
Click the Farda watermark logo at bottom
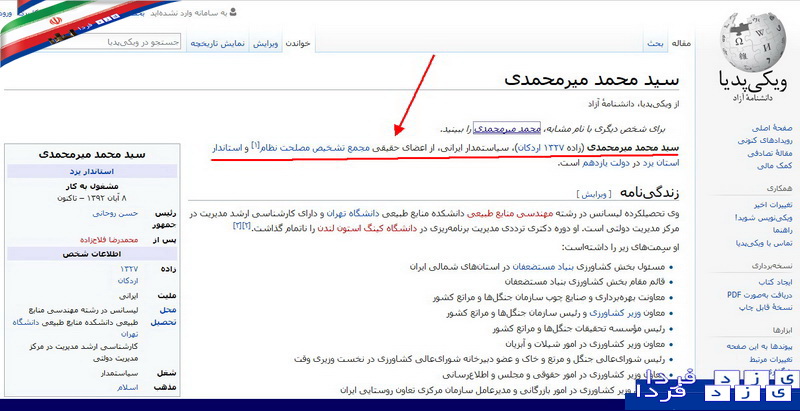710,387
